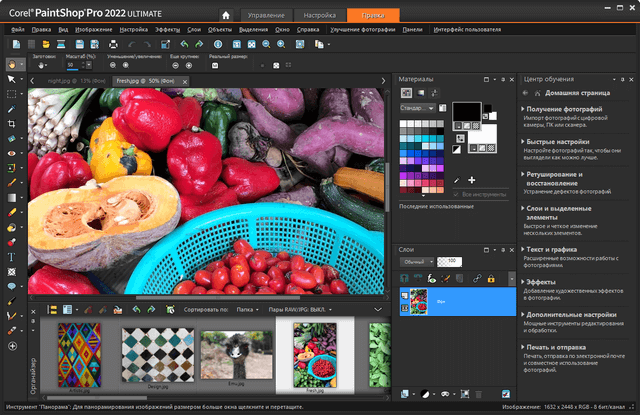The height and width of the screenshot is (415, 640).
Task: Open the 'Стандар...' palette dropdown
Action: click(417, 108)
